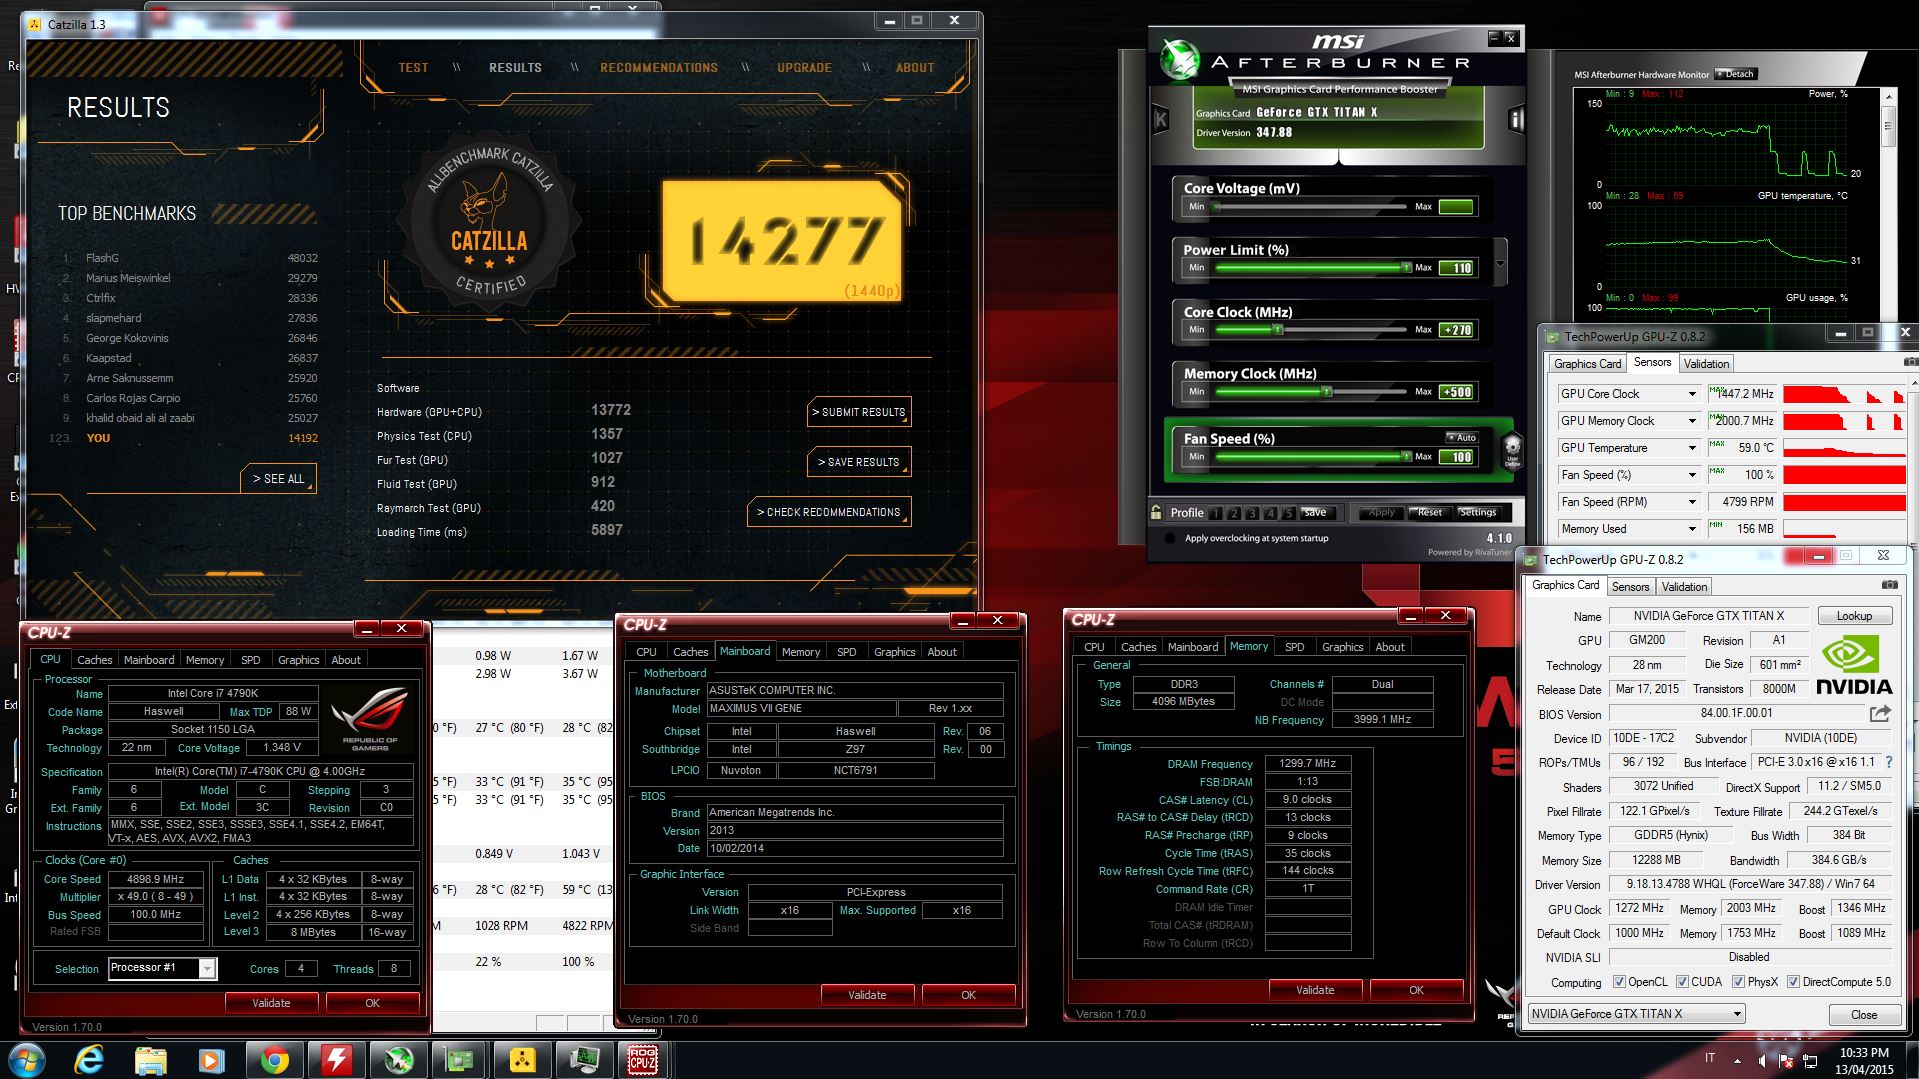The height and width of the screenshot is (1079, 1919).
Task: Expand the Power Limit options arrow
Action: pyautogui.click(x=1500, y=264)
